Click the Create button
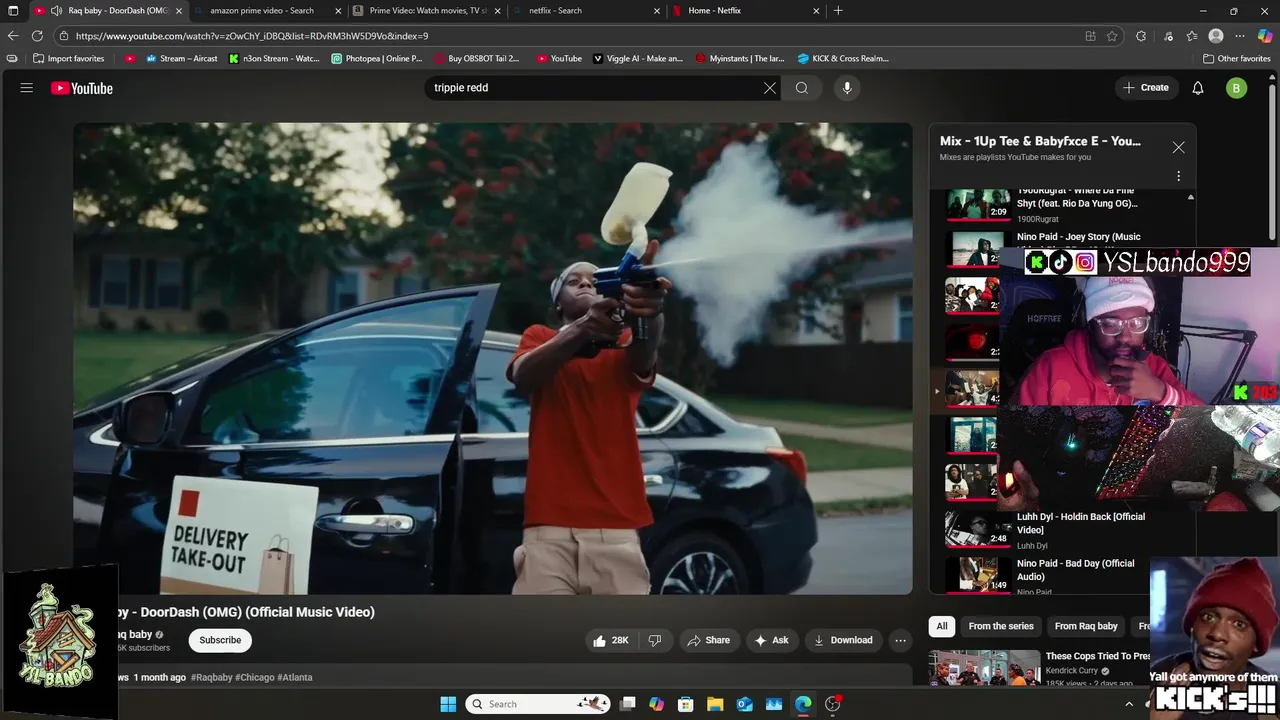 click(1146, 88)
